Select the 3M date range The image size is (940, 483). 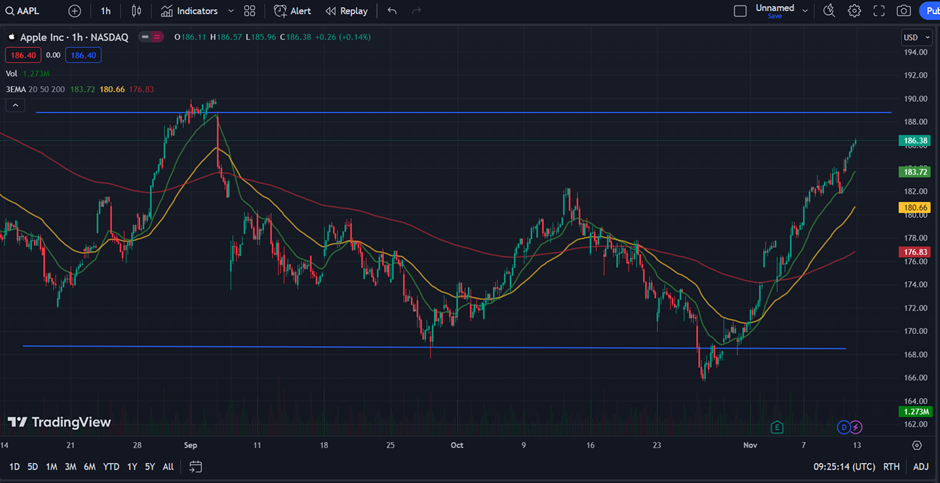pos(71,466)
